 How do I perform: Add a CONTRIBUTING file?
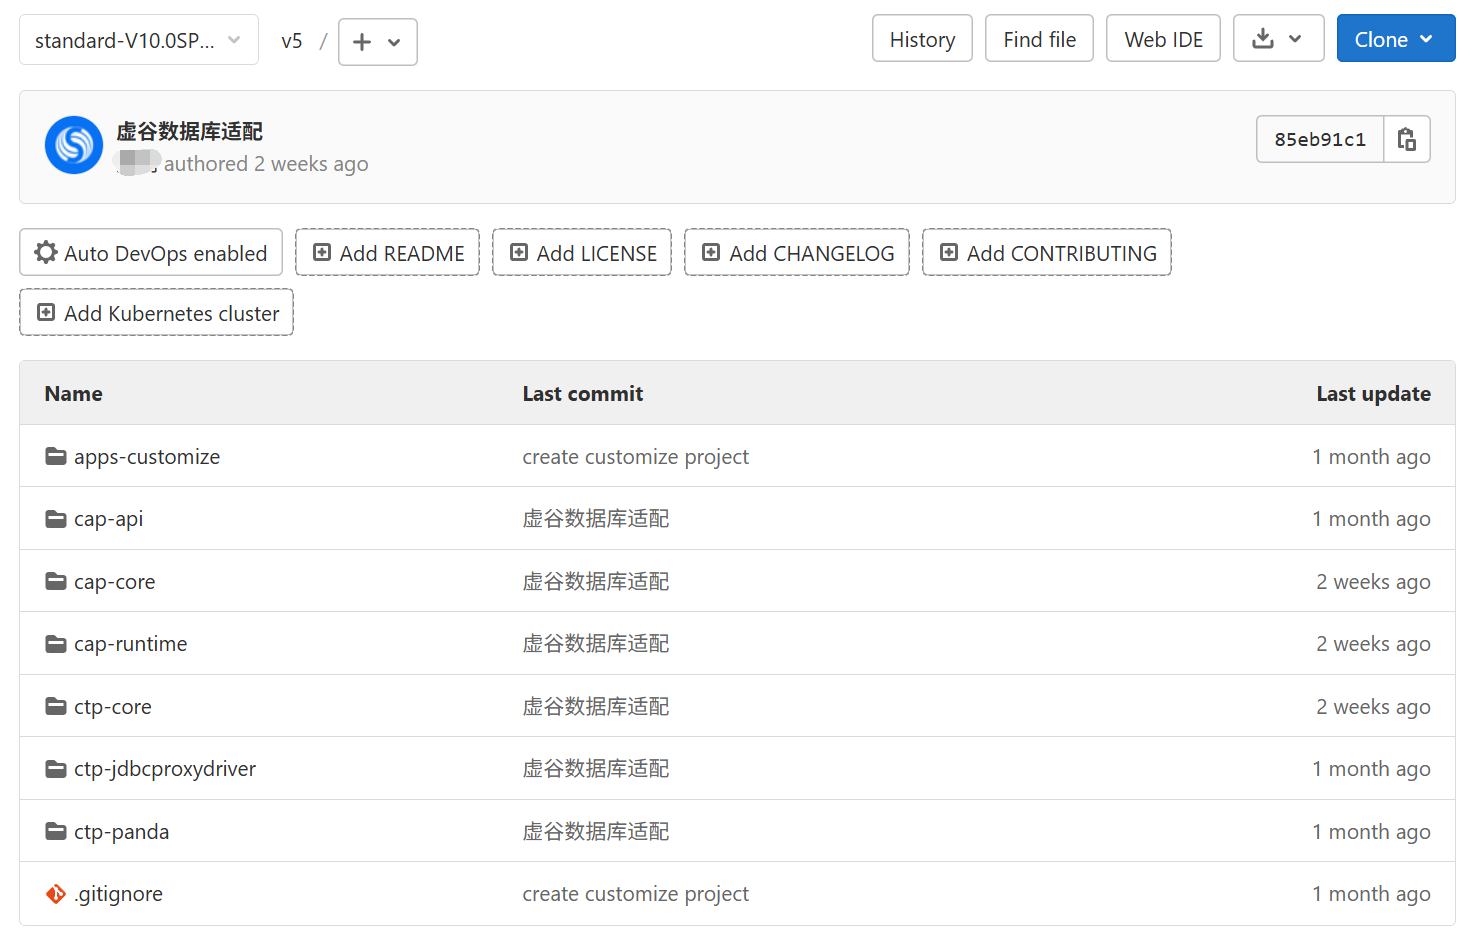(1047, 253)
